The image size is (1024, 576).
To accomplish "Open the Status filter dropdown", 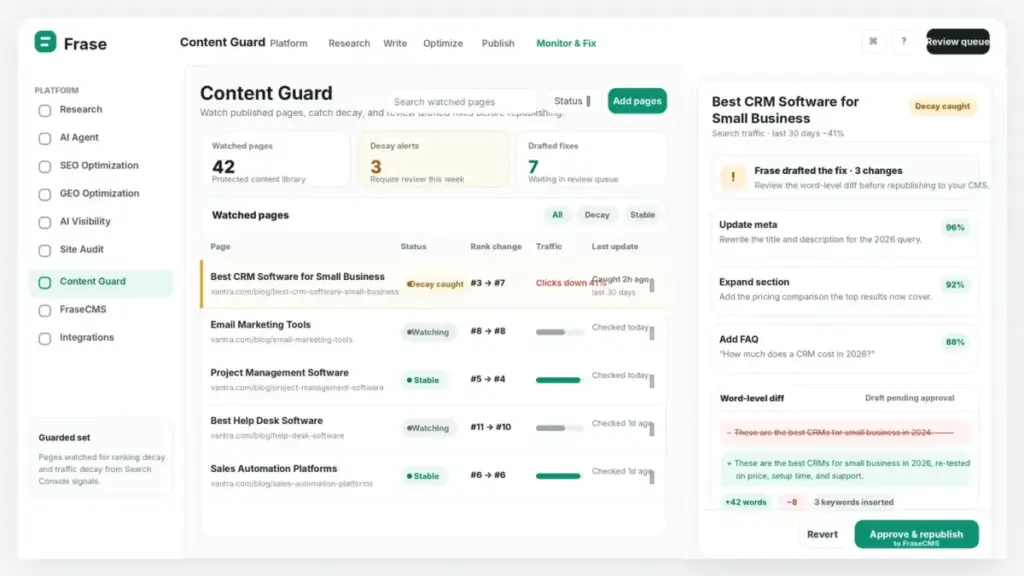I will [572, 101].
